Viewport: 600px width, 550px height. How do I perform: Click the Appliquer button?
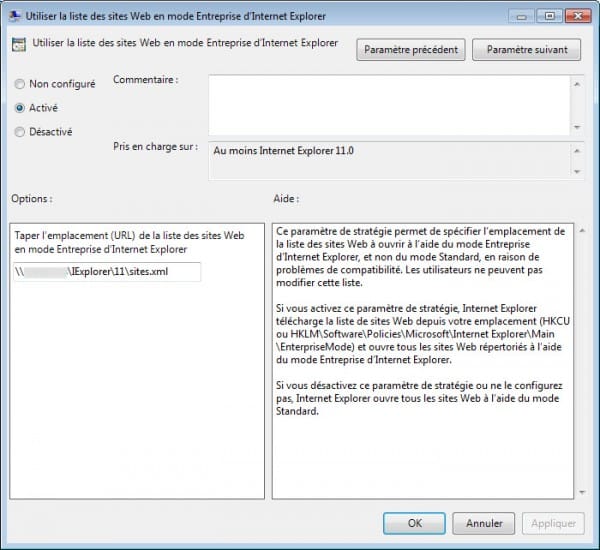[x=553, y=523]
